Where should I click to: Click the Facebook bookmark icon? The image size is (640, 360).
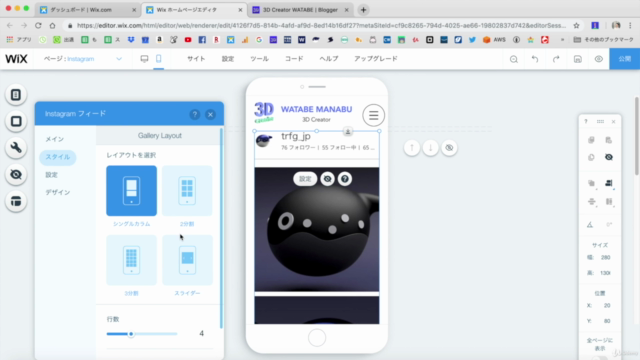(202, 40)
